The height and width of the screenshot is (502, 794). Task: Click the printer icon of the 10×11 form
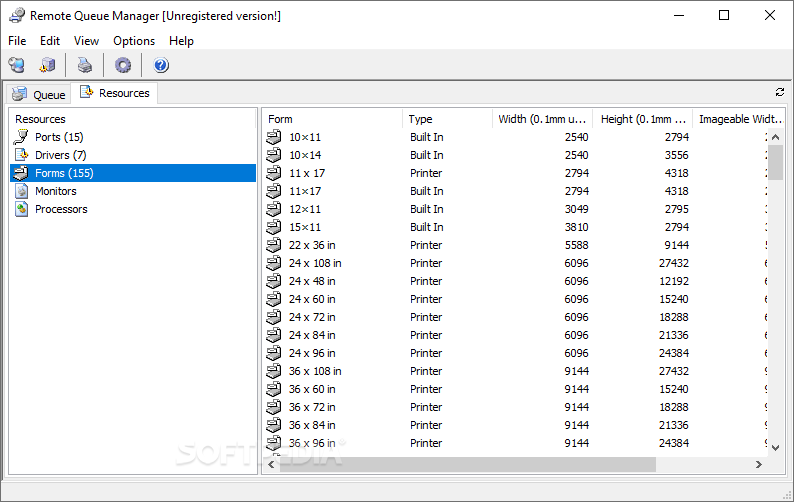pyautogui.click(x=273, y=137)
